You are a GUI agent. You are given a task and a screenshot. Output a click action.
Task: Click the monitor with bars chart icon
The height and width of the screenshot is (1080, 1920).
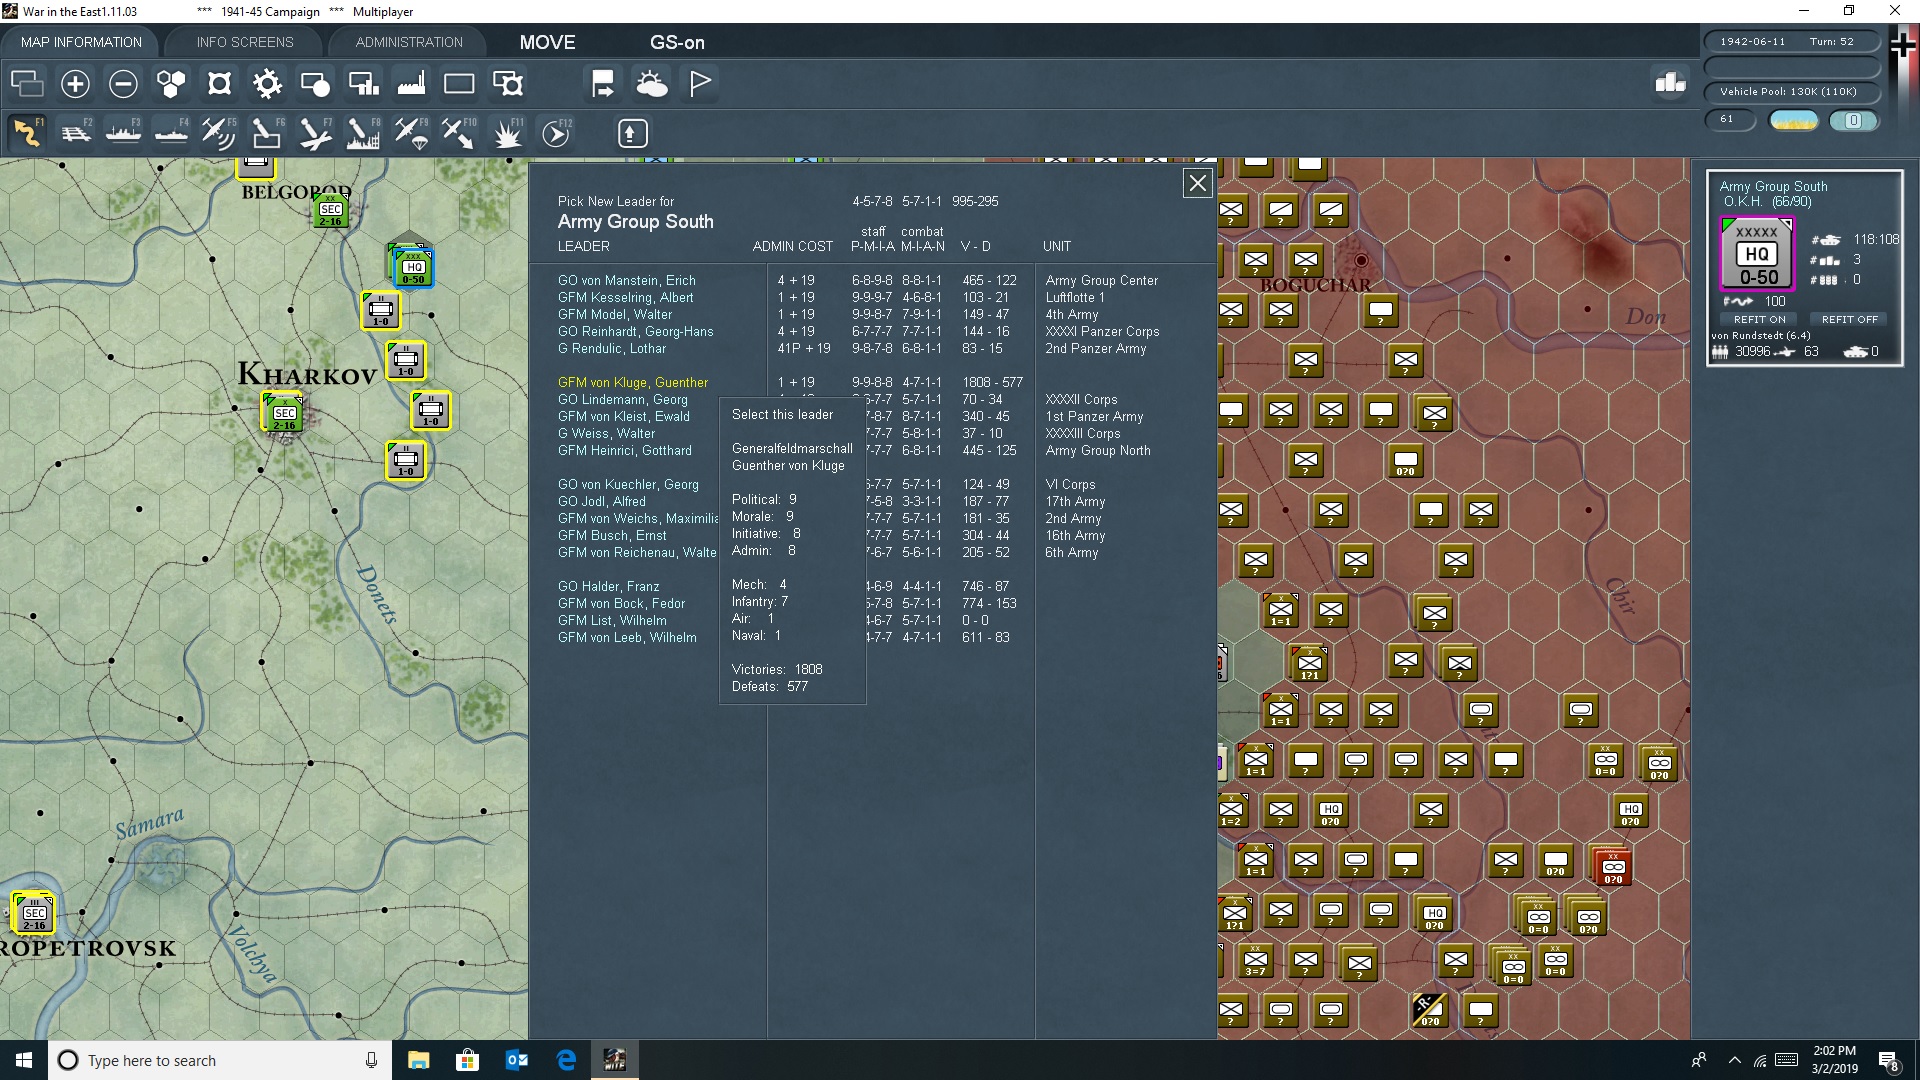(x=363, y=84)
